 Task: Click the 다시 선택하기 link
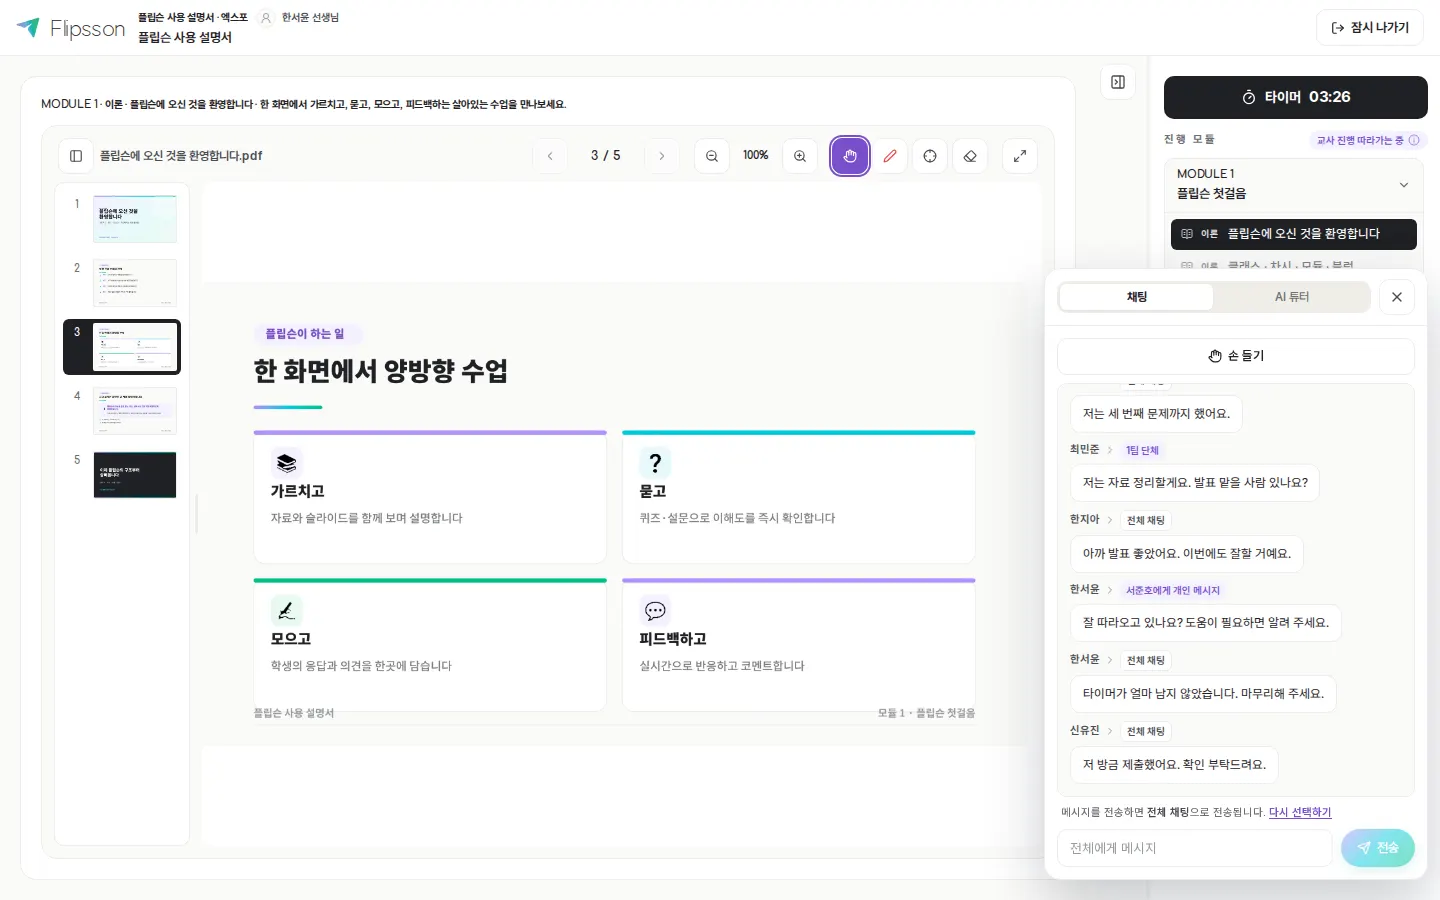[x=1300, y=812]
